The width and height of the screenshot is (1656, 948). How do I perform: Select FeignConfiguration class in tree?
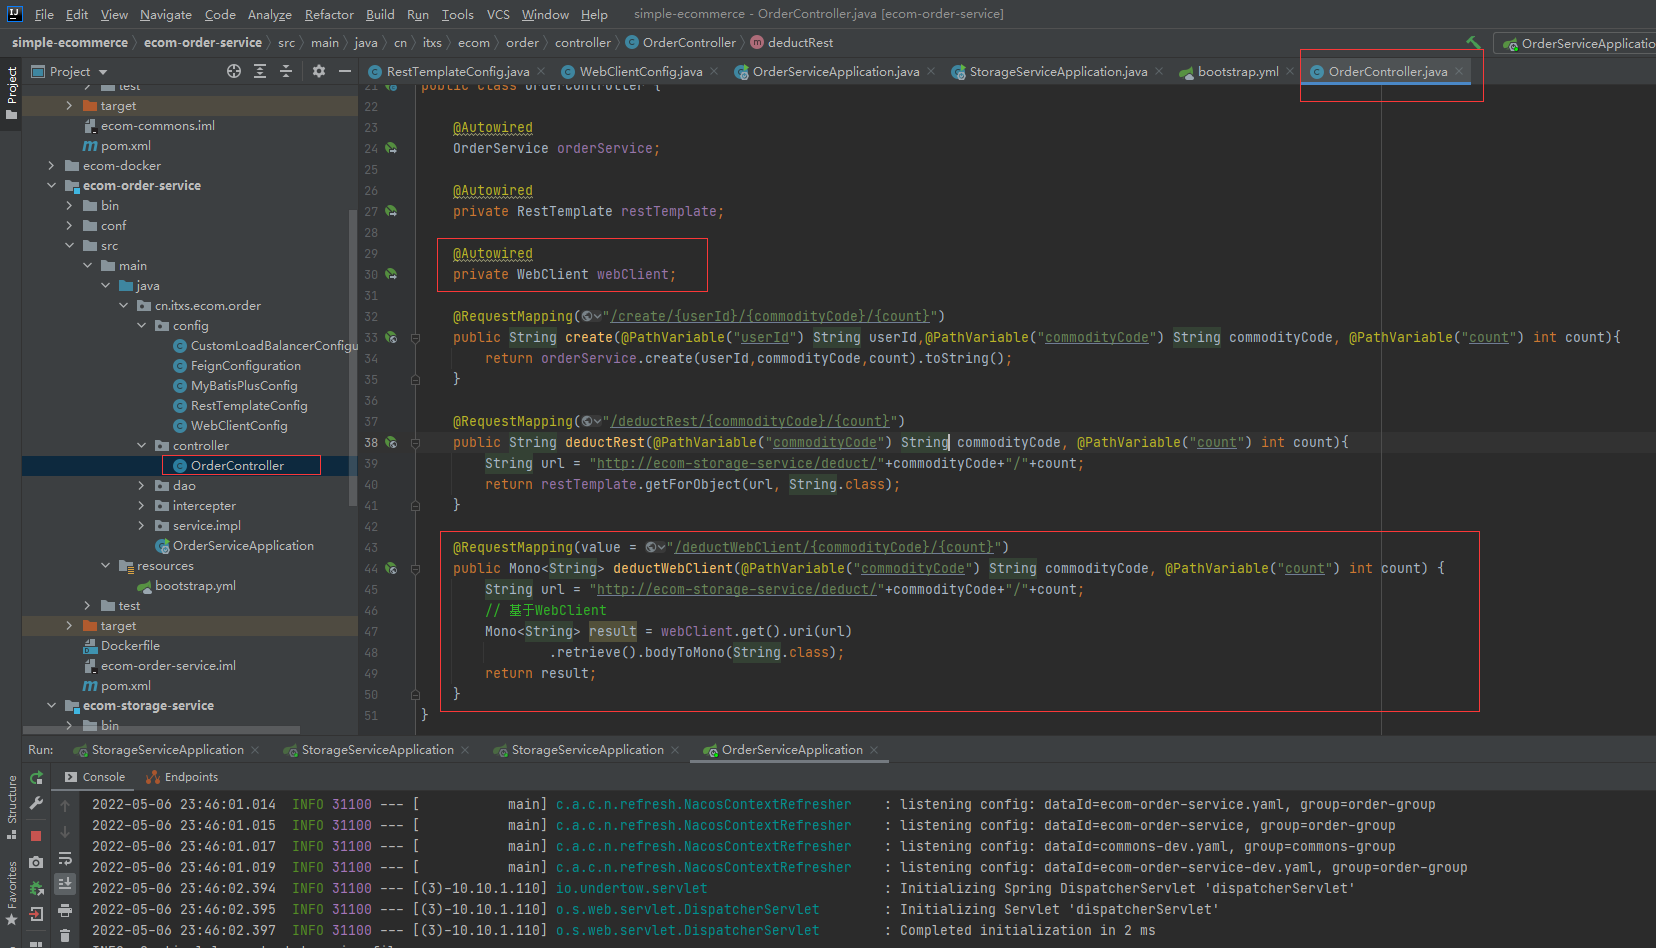(x=245, y=366)
